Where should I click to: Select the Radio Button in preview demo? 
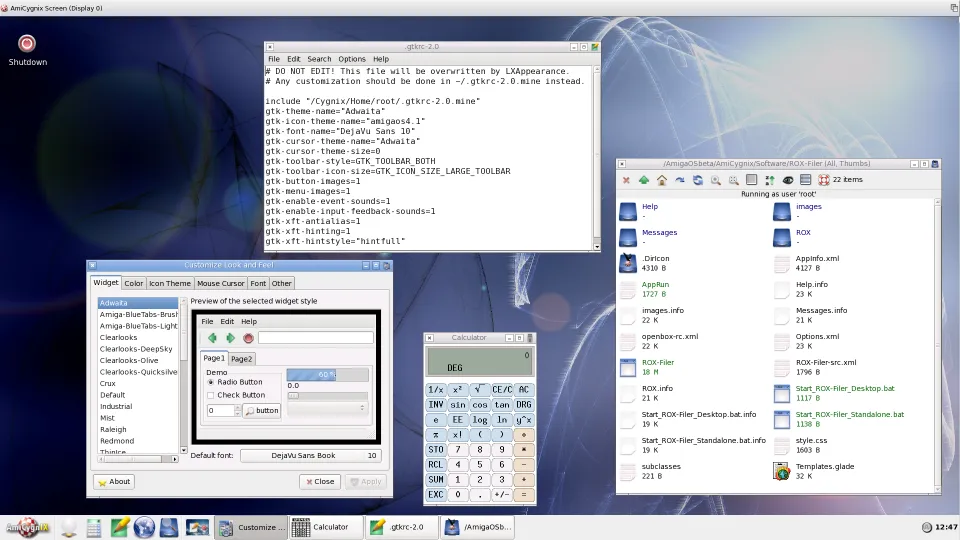tap(211, 382)
